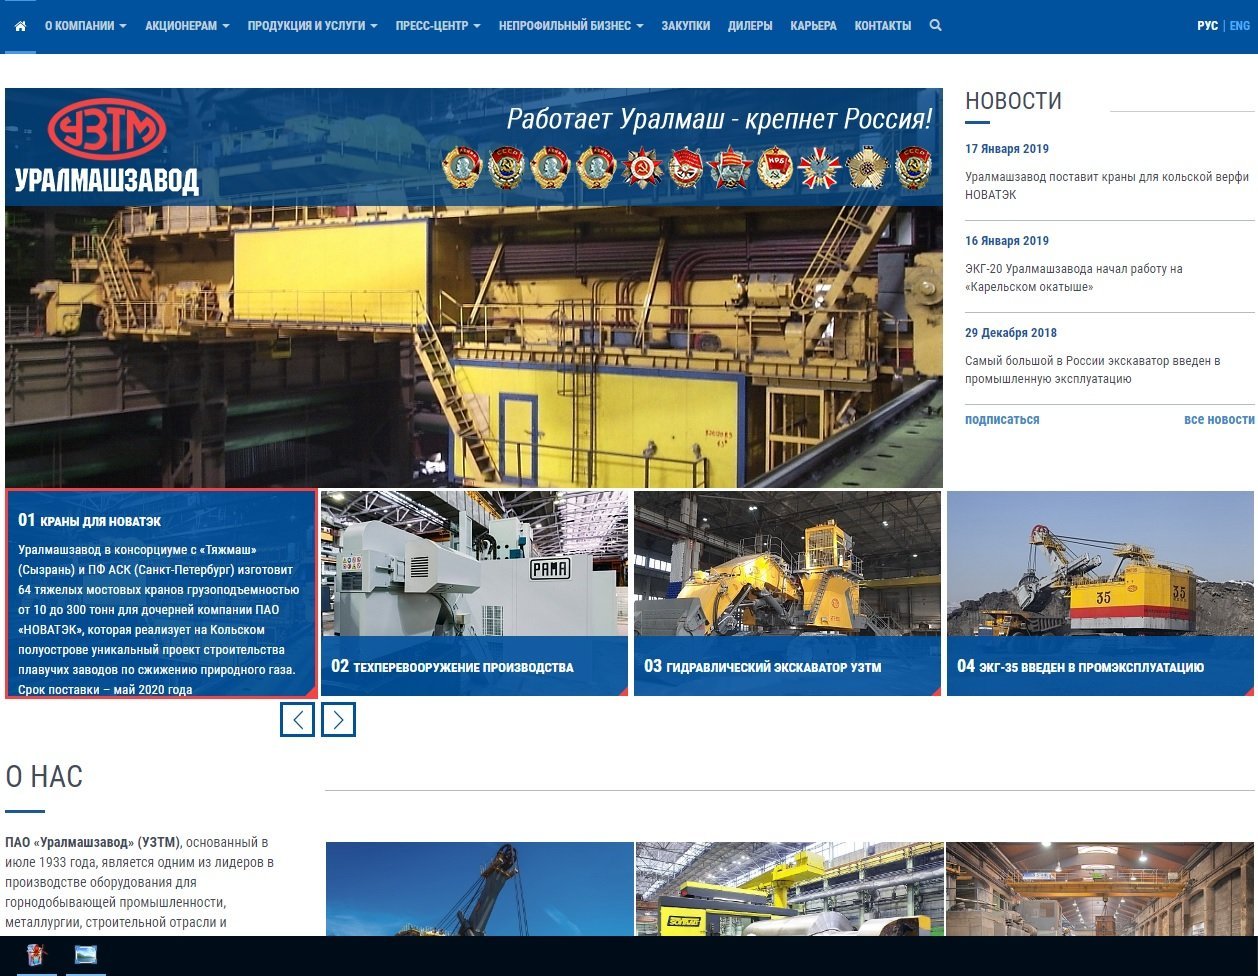The width and height of the screenshot is (1258, 976).
Task: Click the подписаться link under news
Action: pyautogui.click(x=1001, y=420)
